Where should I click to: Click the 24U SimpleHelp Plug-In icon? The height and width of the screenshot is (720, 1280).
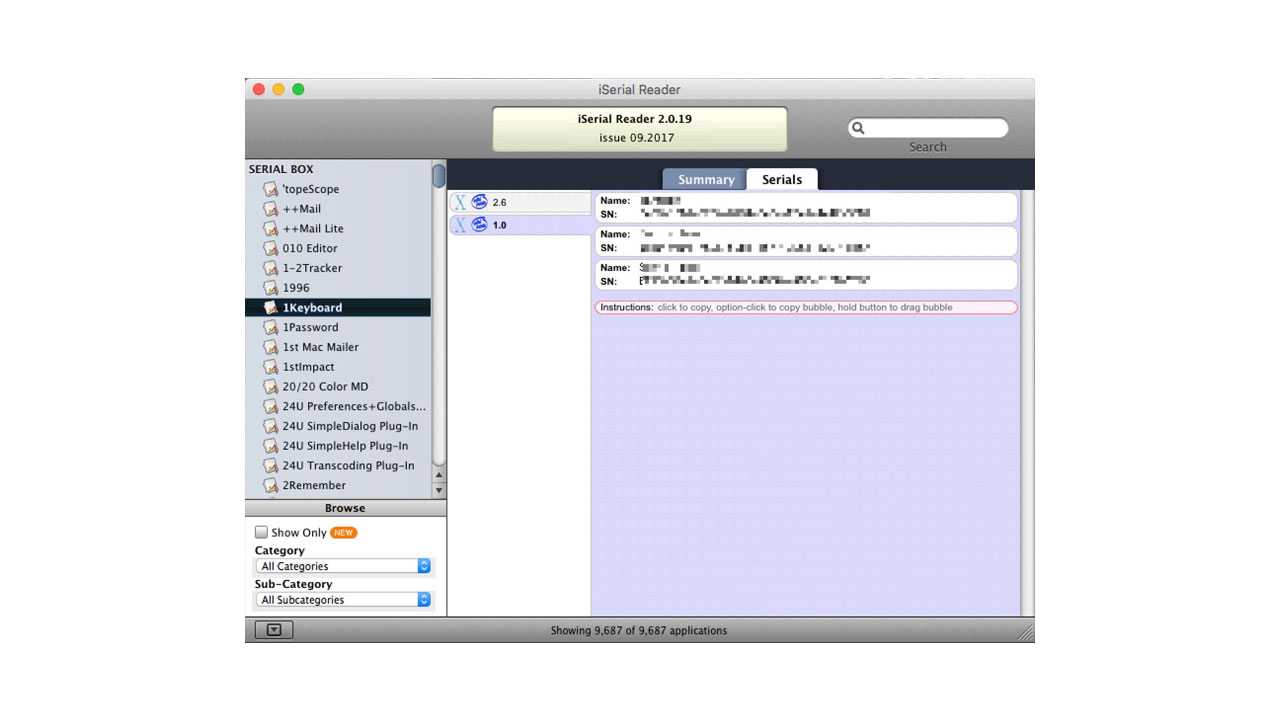(x=270, y=446)
